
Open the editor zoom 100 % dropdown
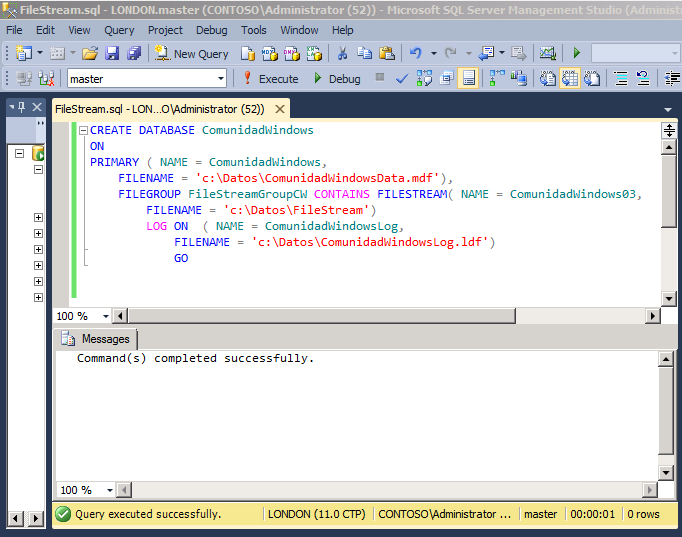[106, 316]
